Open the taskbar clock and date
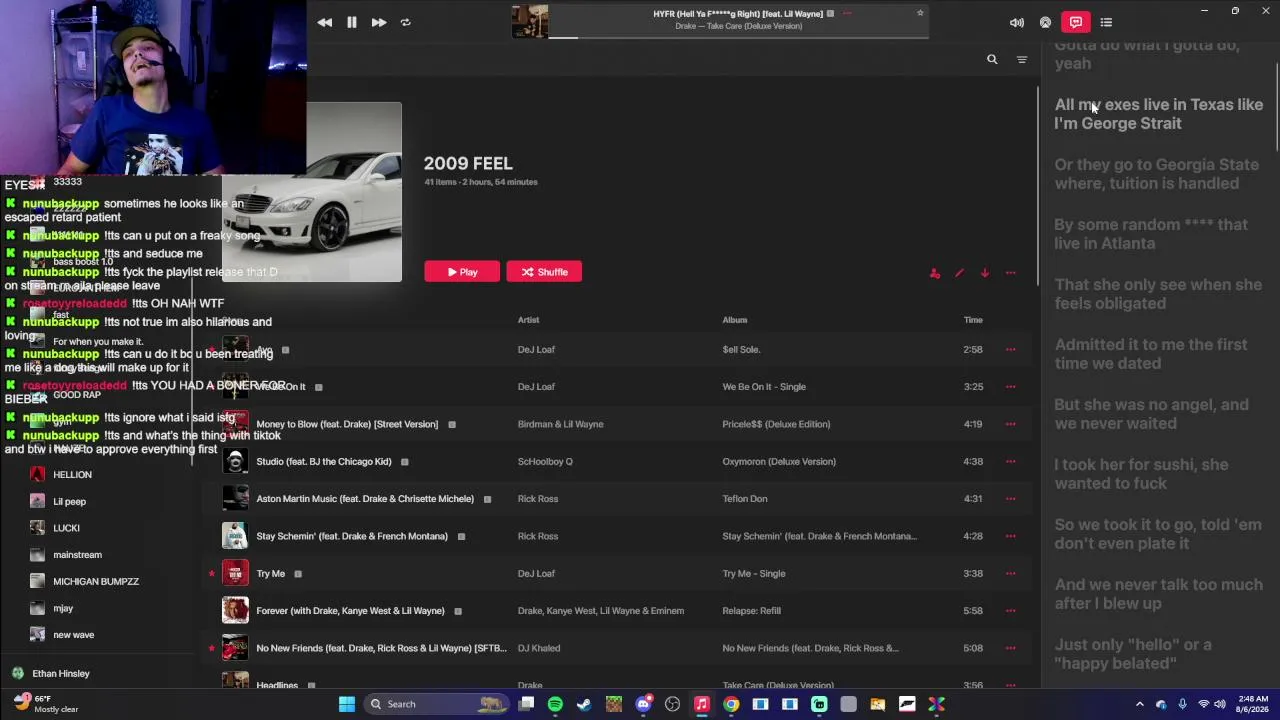 (1253, 704)
